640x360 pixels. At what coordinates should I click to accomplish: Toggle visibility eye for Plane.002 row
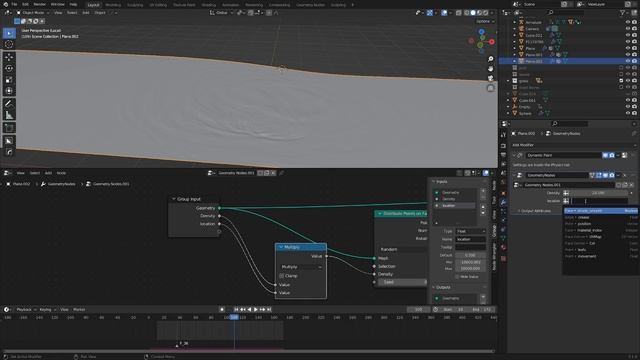(x=628, y=61)
